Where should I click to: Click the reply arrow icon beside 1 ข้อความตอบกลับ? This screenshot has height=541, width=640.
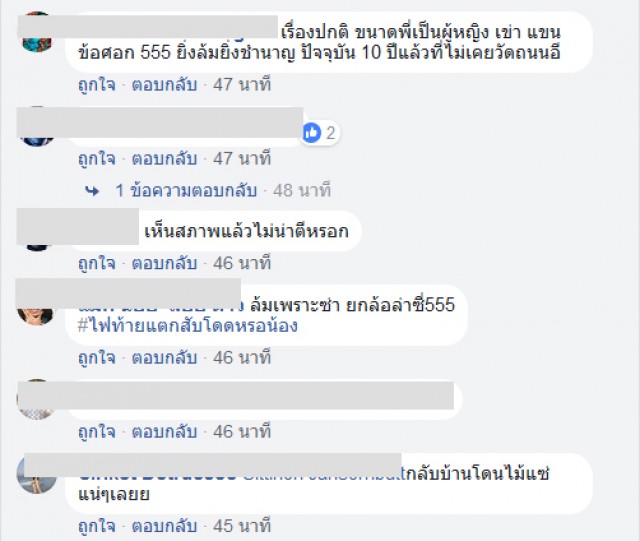point(92,191)
